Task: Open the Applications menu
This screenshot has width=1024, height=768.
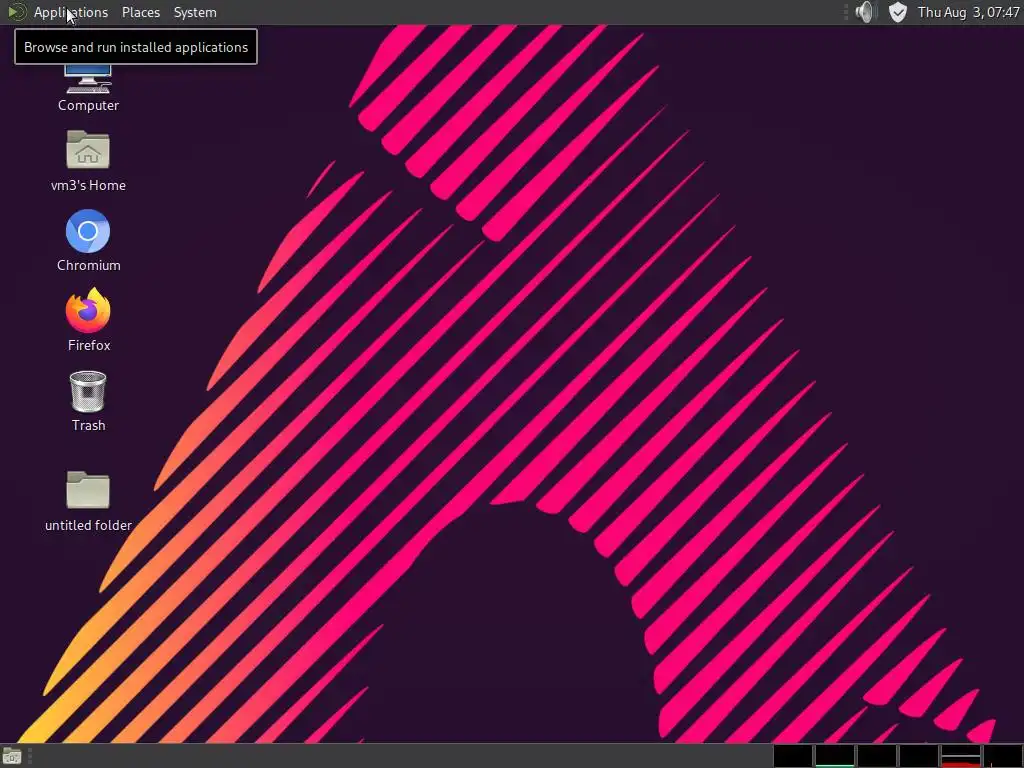Action: pyautogui.click(x=71, y=12)
